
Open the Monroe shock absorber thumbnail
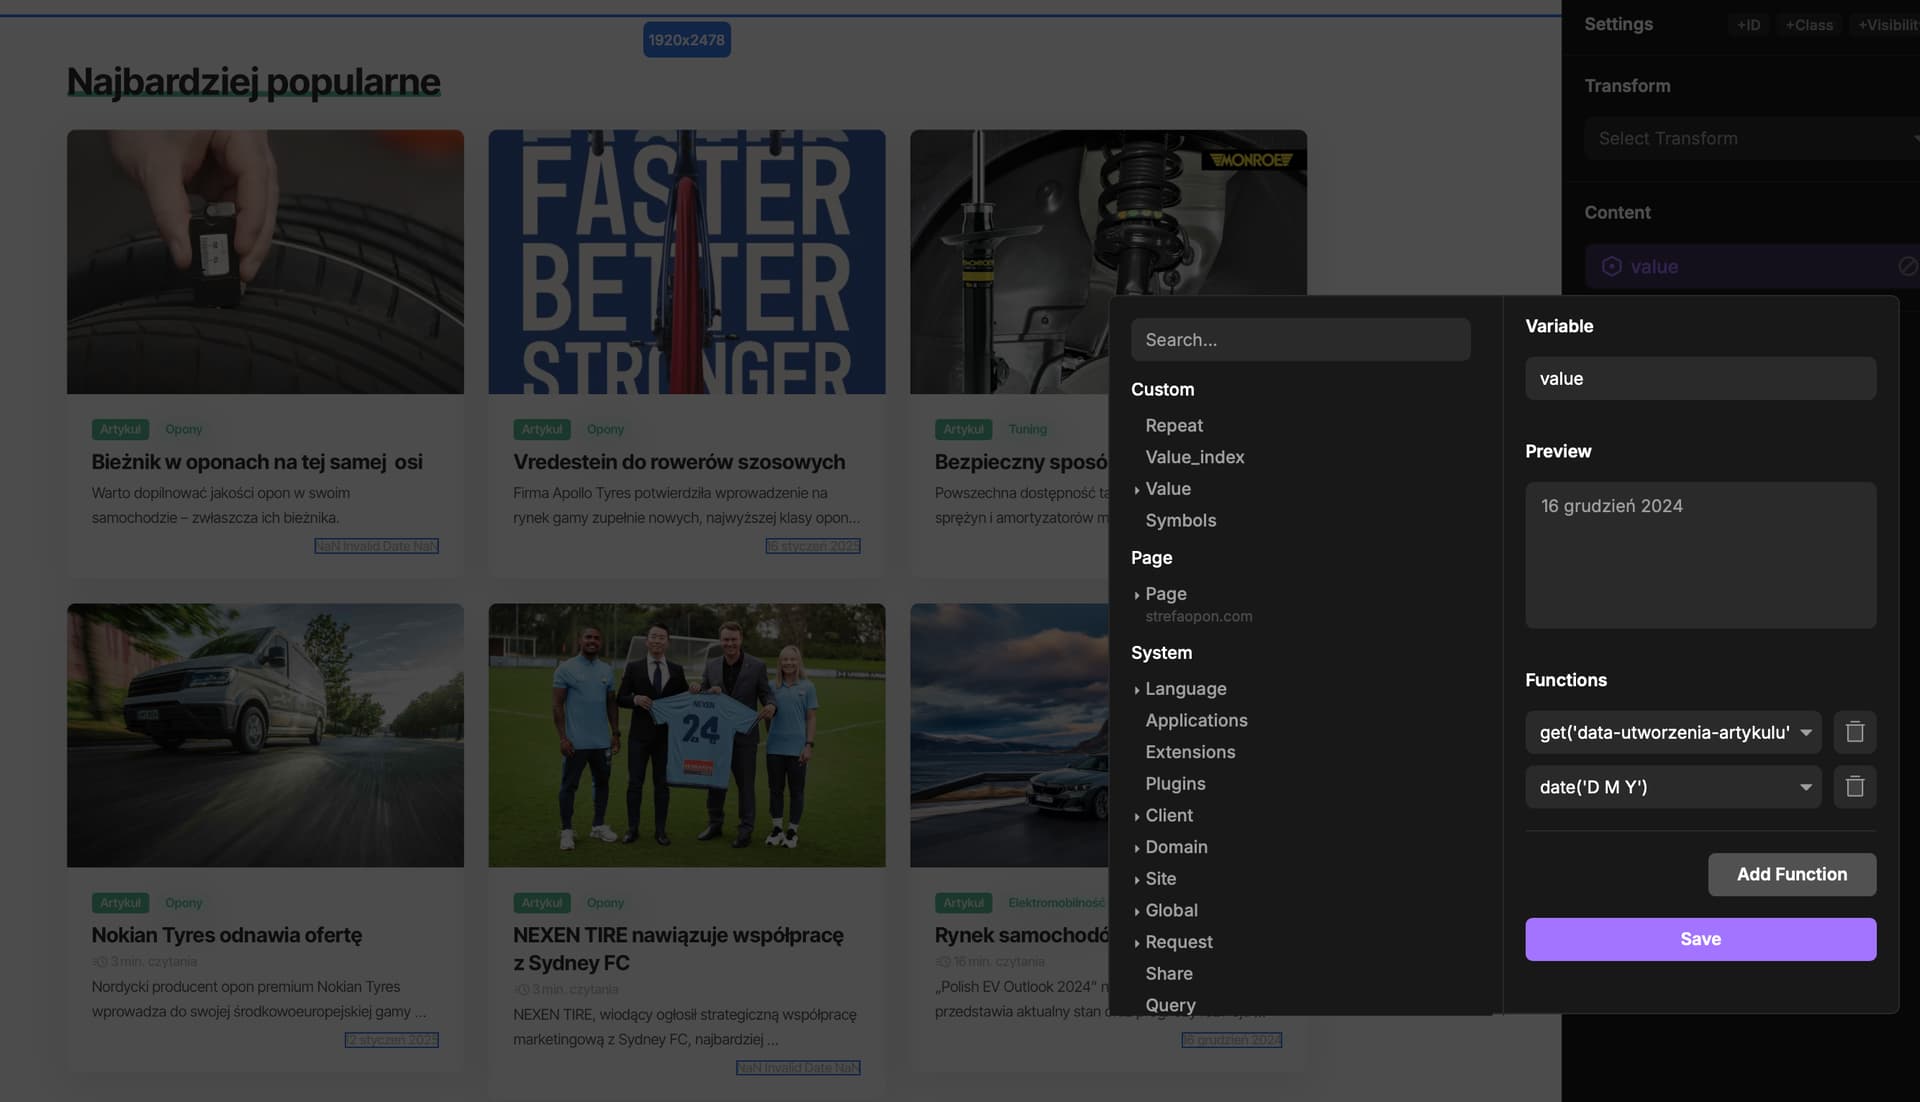pos(1108,212)
